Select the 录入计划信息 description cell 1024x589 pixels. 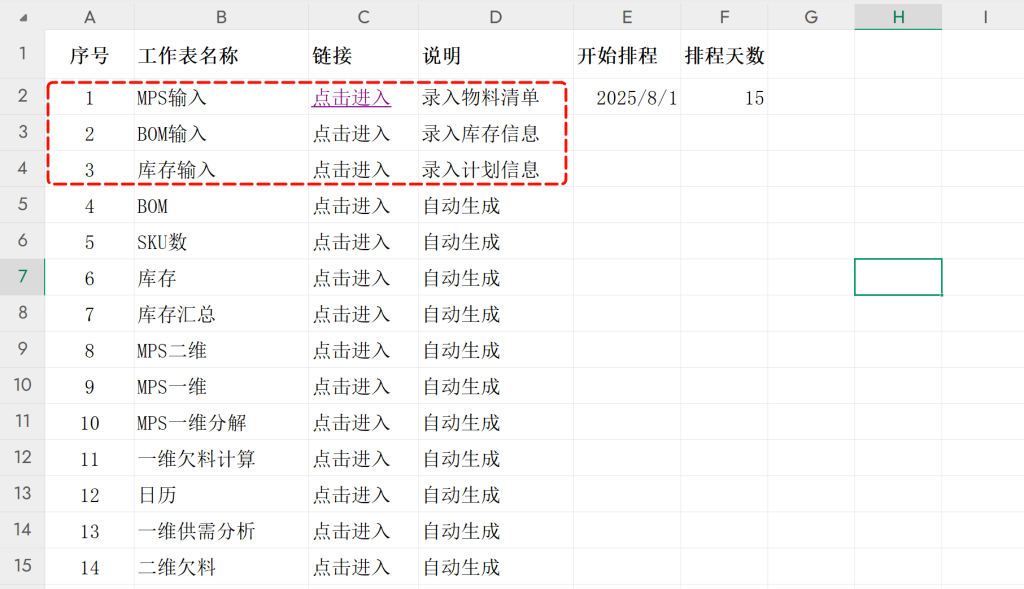tap(496, 169)
